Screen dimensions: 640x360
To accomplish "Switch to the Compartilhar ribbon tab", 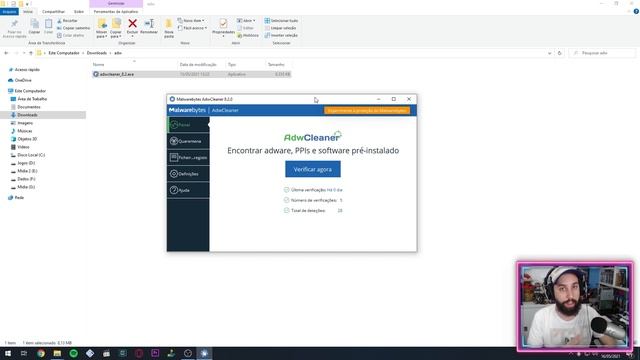I will coord(53,11).
